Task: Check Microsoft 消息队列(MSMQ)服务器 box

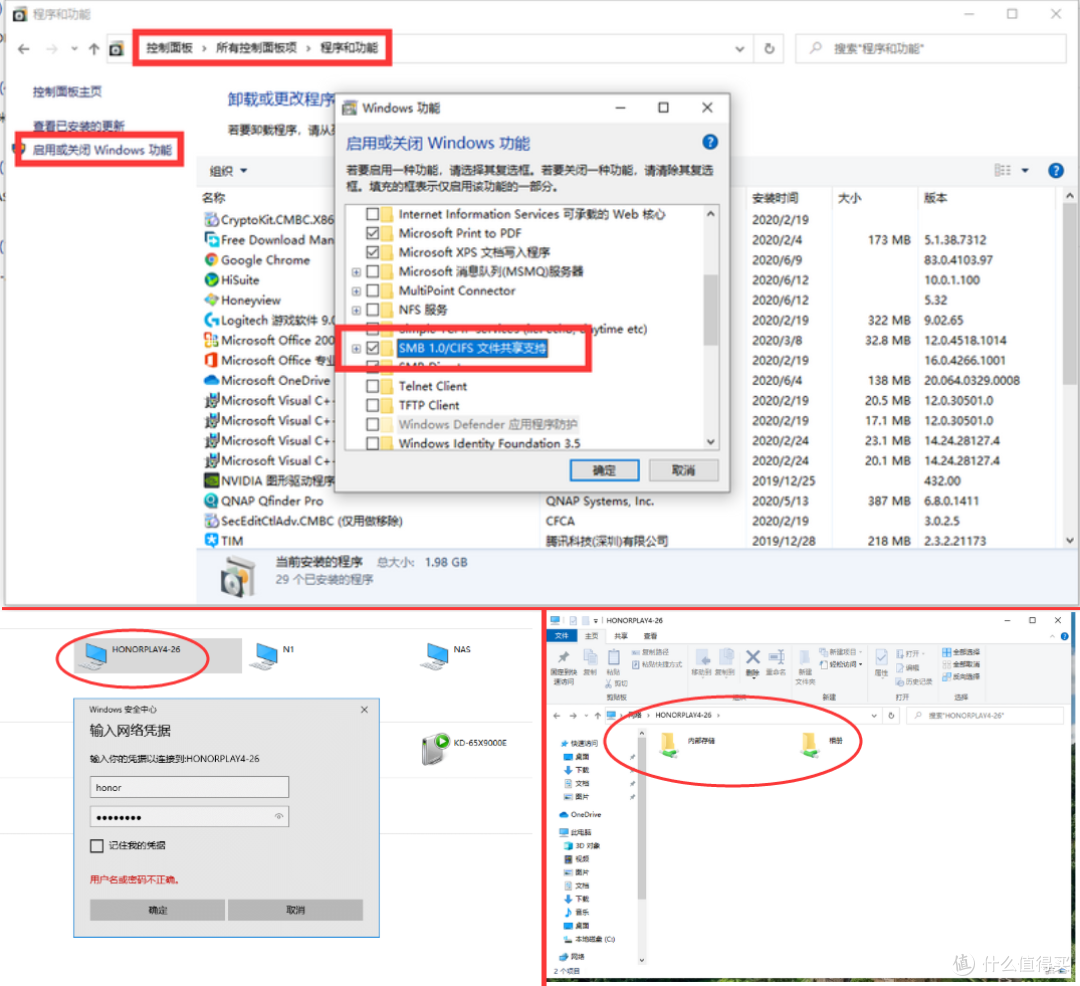Action: [373, 271]
